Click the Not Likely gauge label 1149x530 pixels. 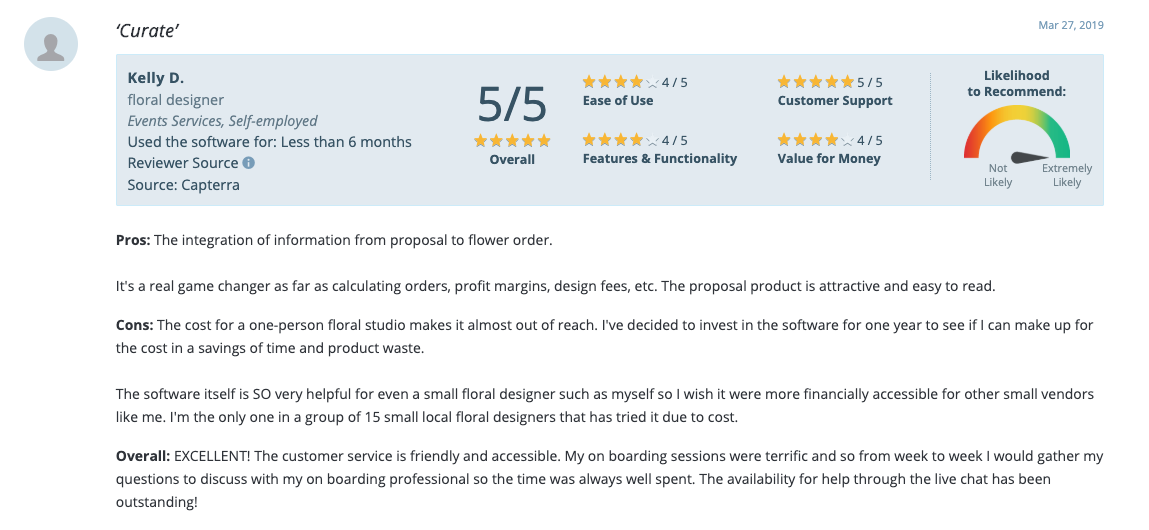click(998, 176)
